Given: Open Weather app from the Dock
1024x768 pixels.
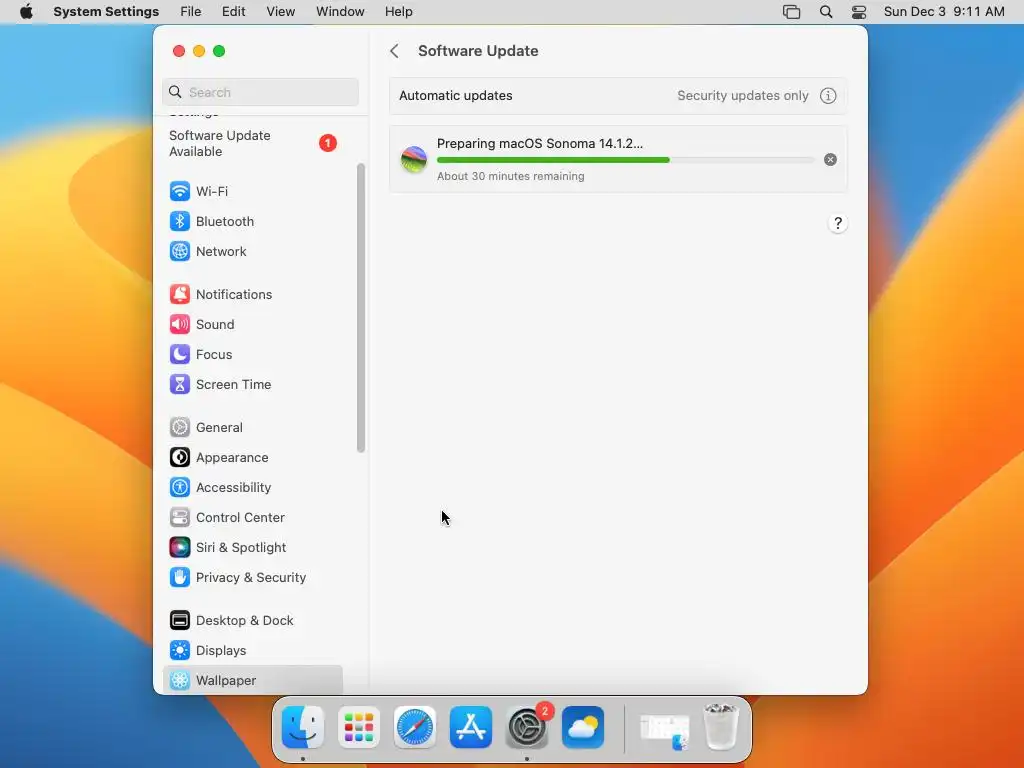Looking at the screenshot, I should coord(583,728).
